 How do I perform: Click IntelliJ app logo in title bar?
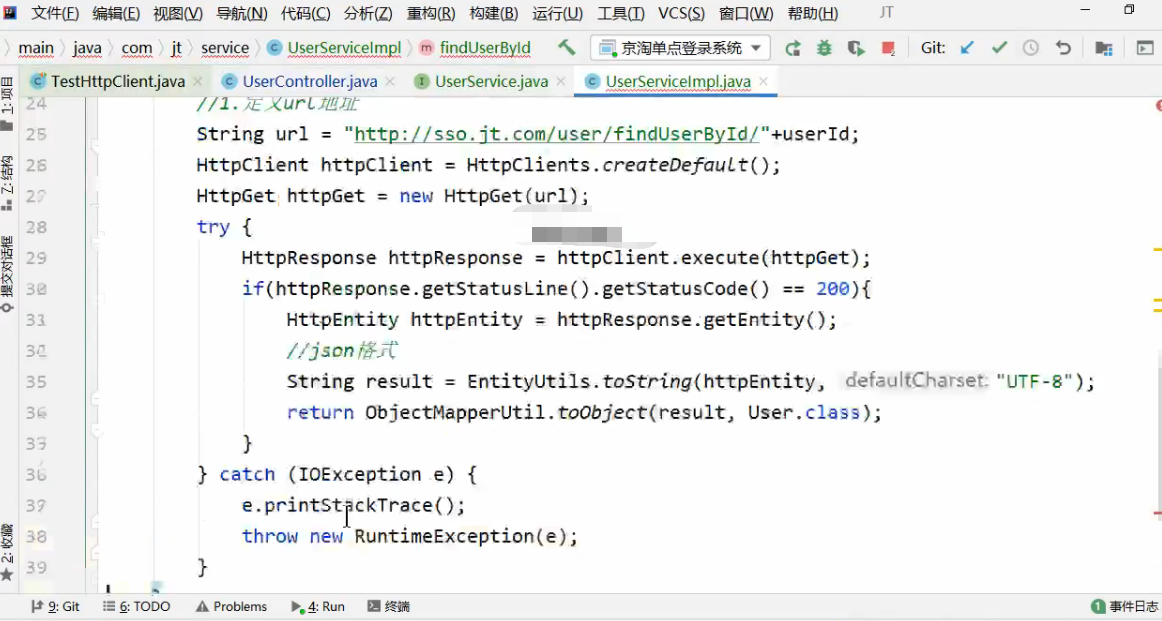(10, 13)
